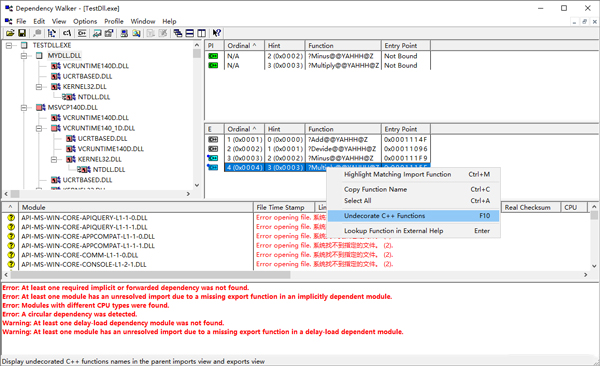Click the Auto Expand tree toolbar icon
Screen dimensions: 600x366
coord(52,33)
